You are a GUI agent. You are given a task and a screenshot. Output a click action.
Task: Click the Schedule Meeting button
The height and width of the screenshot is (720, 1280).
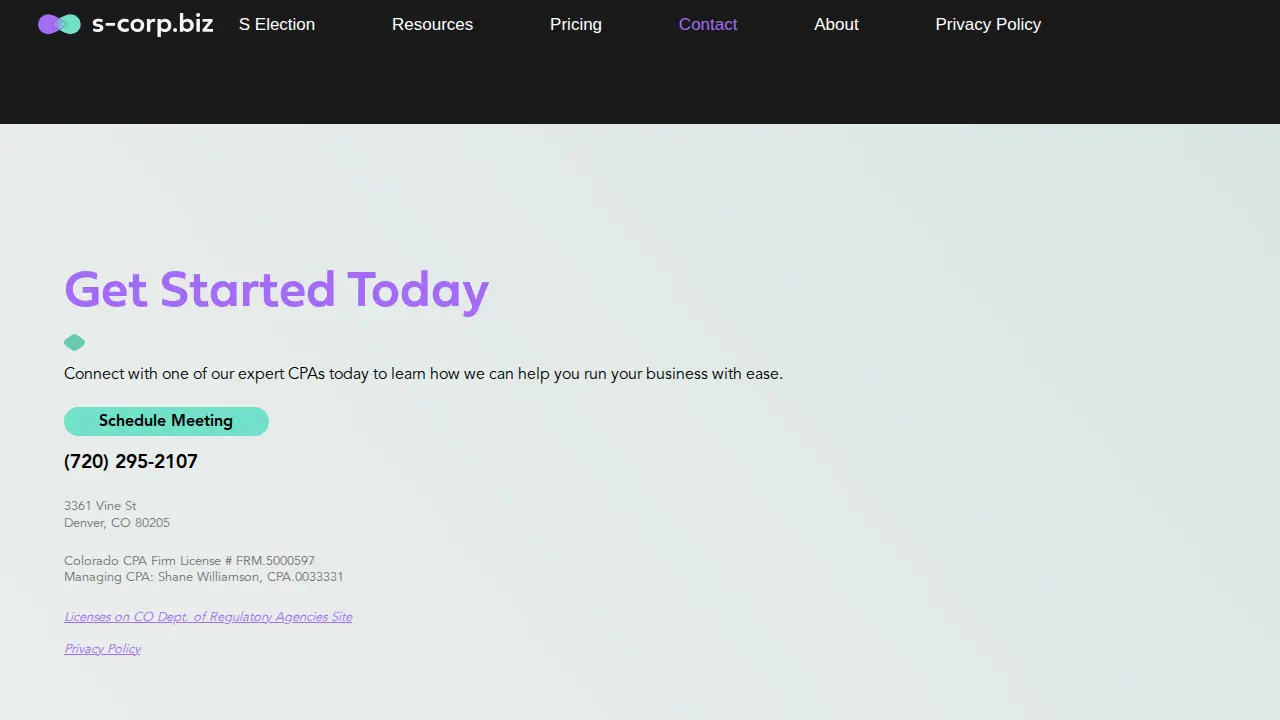[166, 421]
